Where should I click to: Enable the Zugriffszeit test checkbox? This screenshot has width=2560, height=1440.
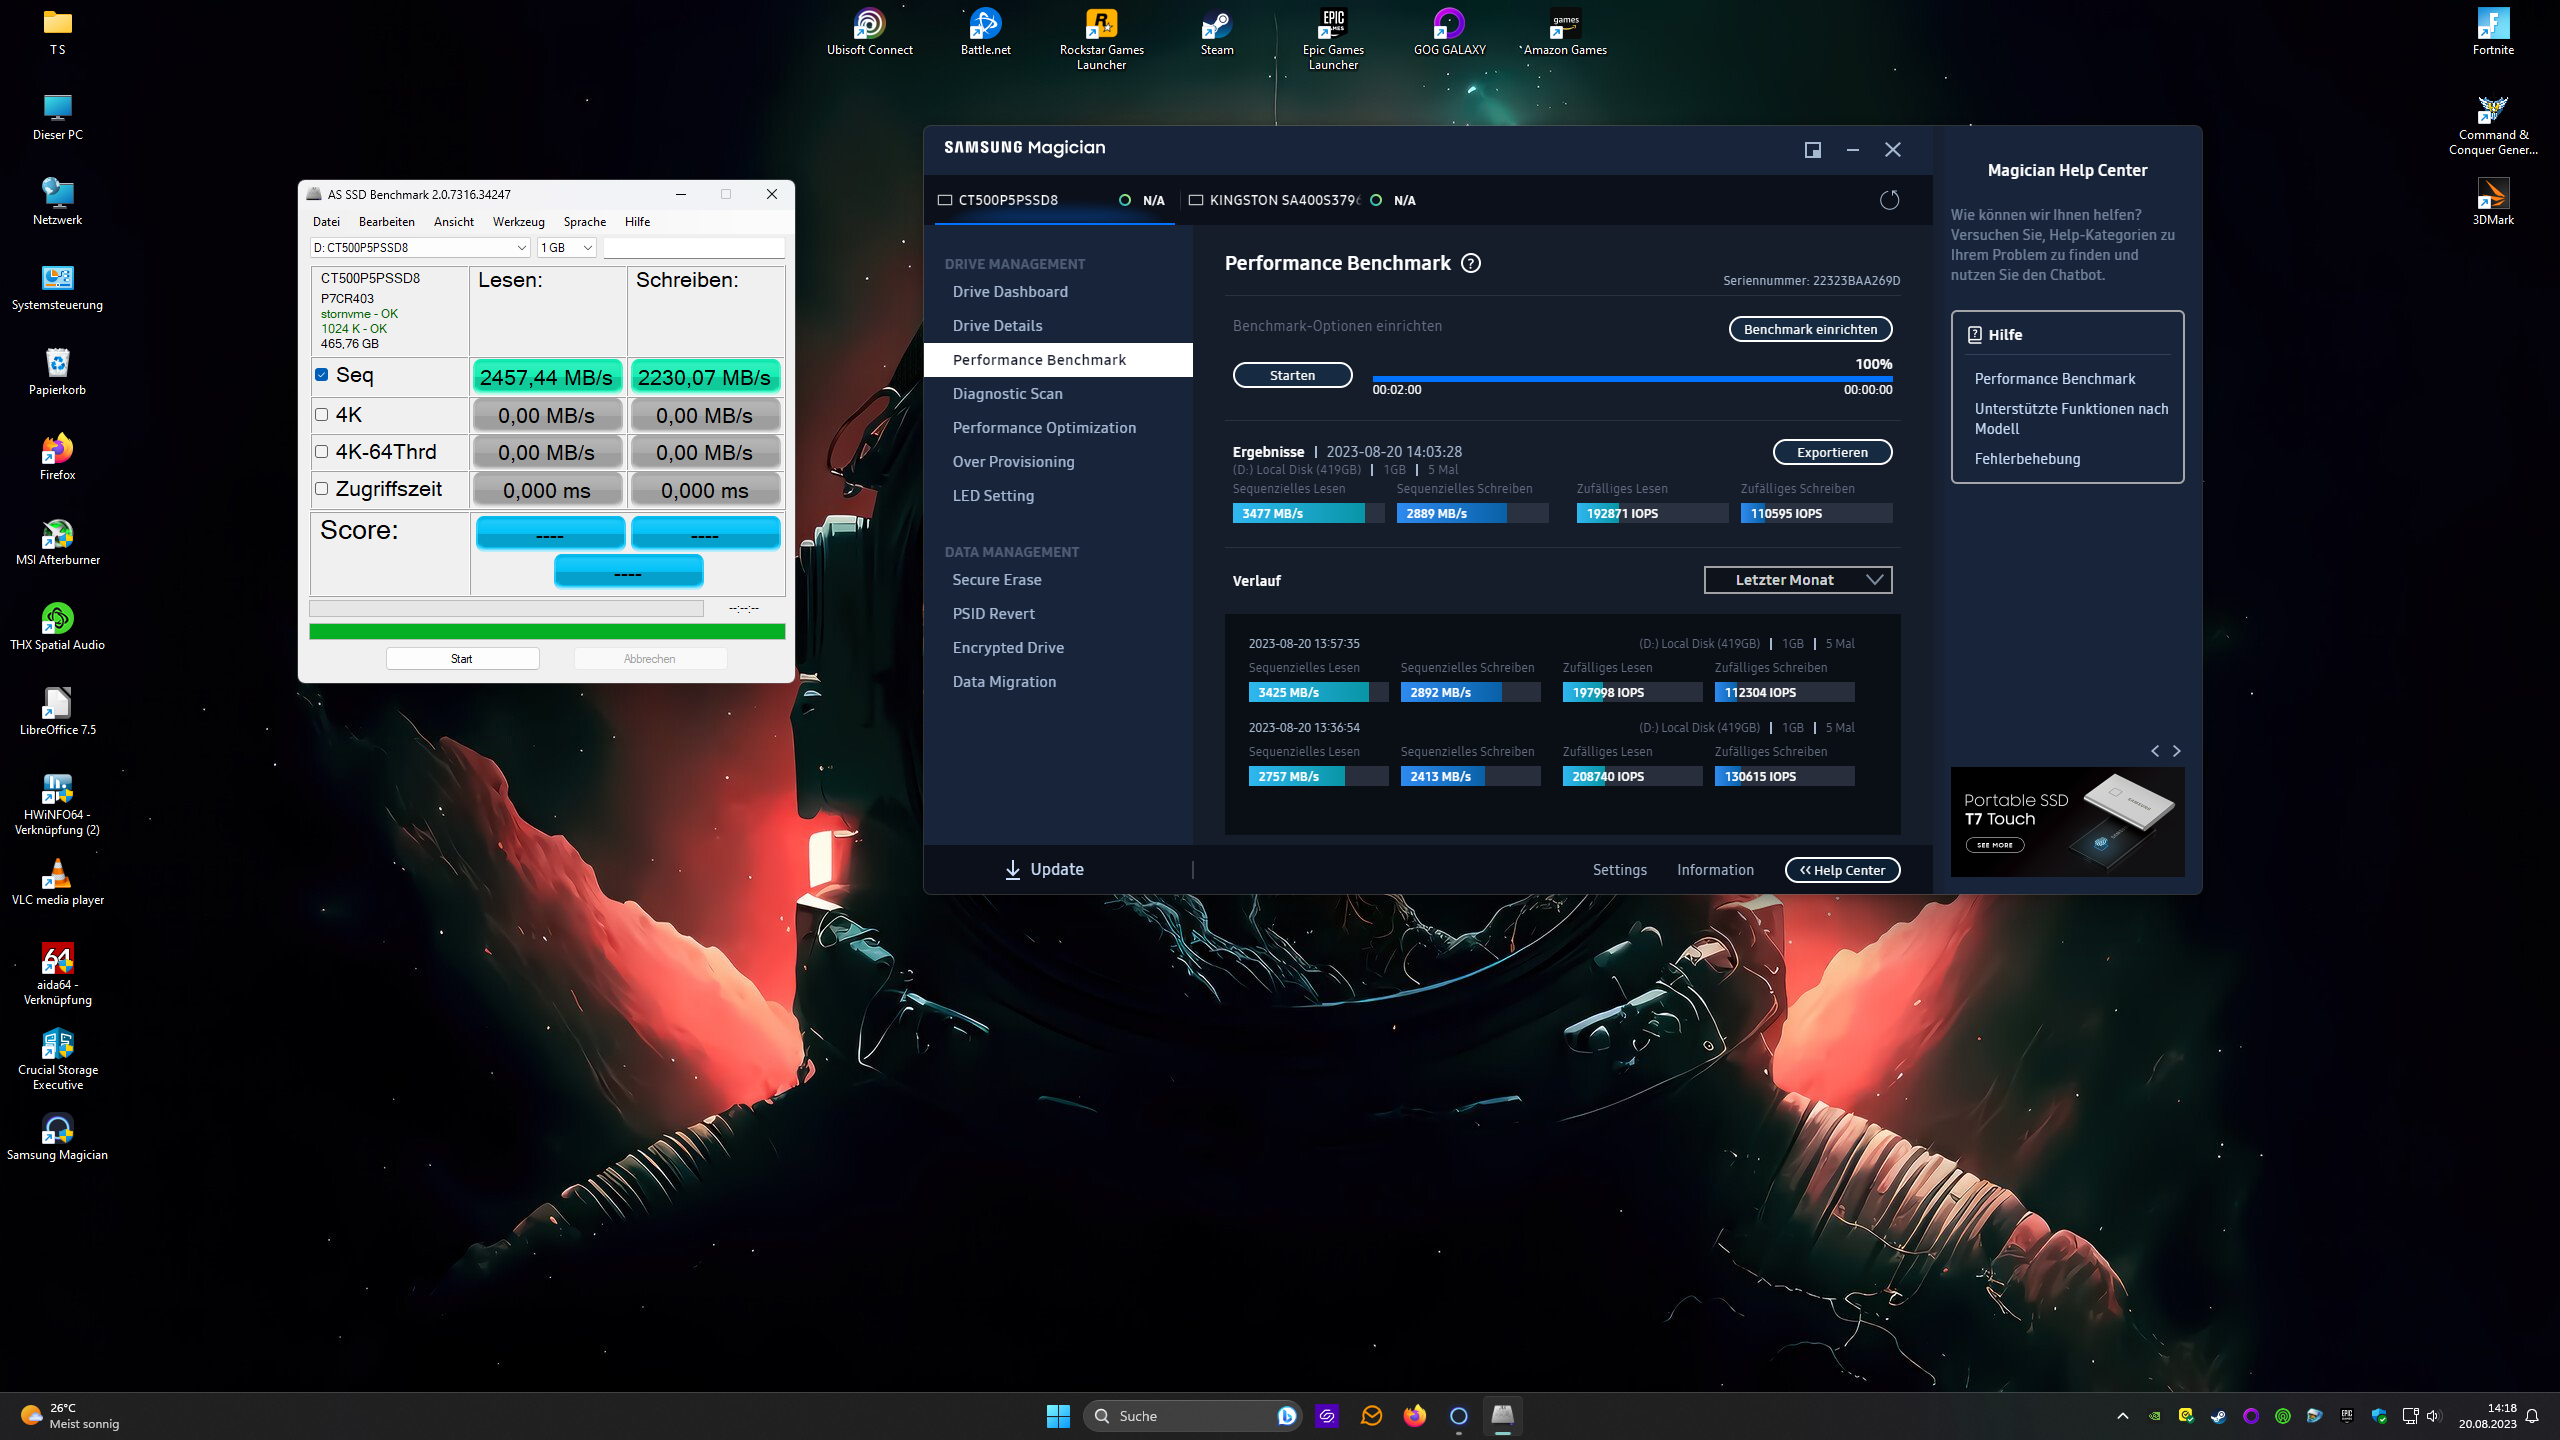(x=322, y=489)
